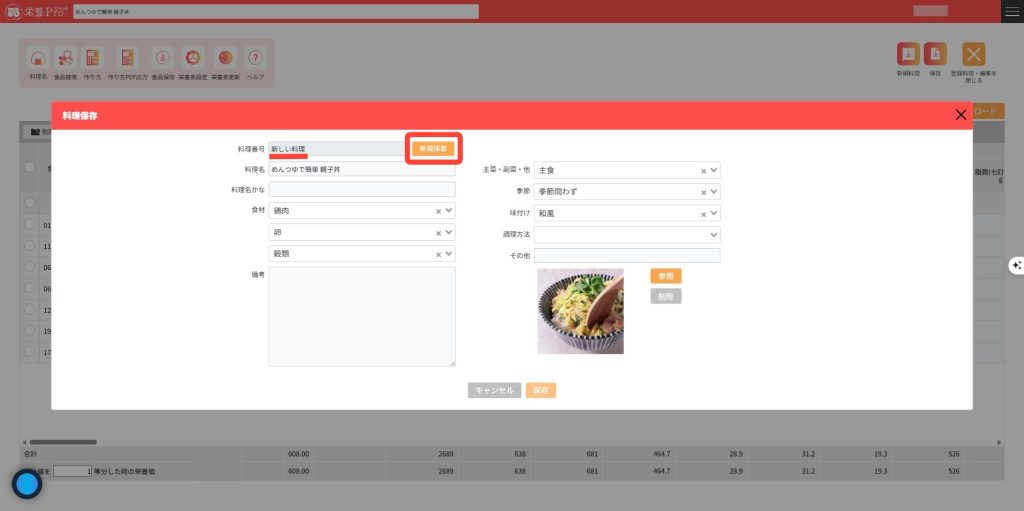Viewport: 1024px width, 511px height.
Task: Clear the 鶏肉 ingredient selection
Action: (x=438, y=211)
